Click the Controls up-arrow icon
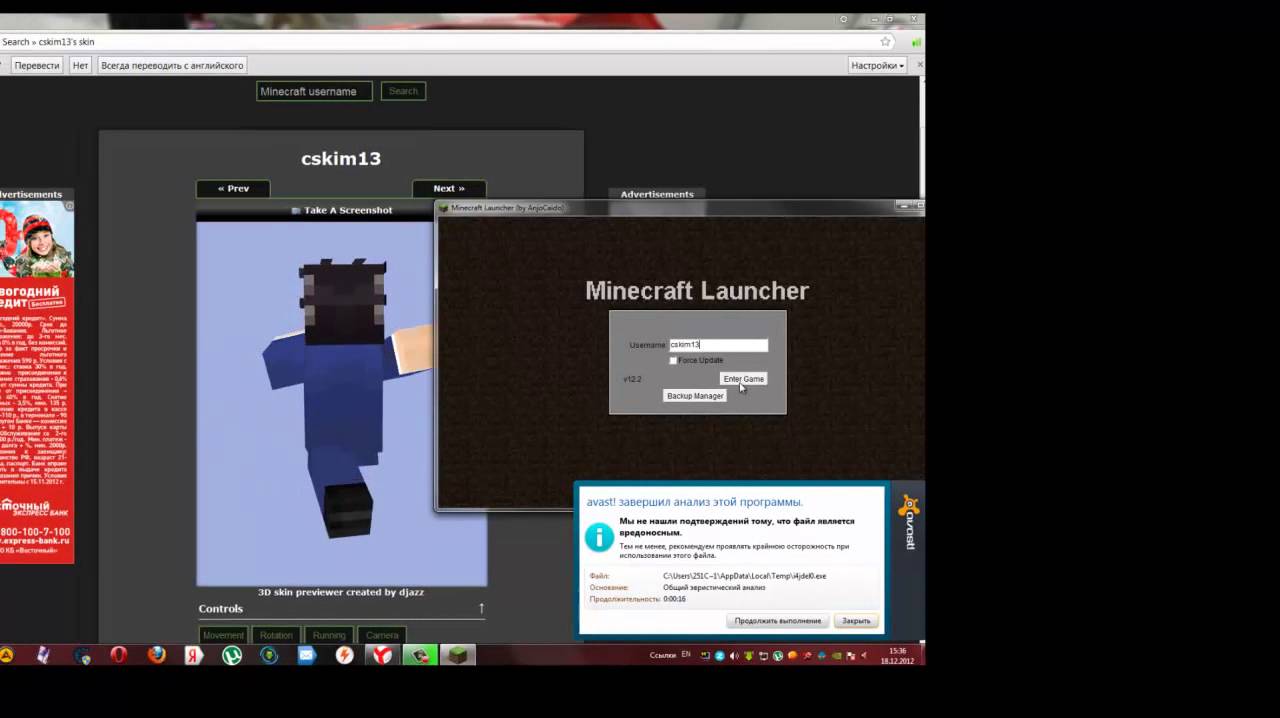Screen dimensions: 1280x718 click(x=481, y=608)
